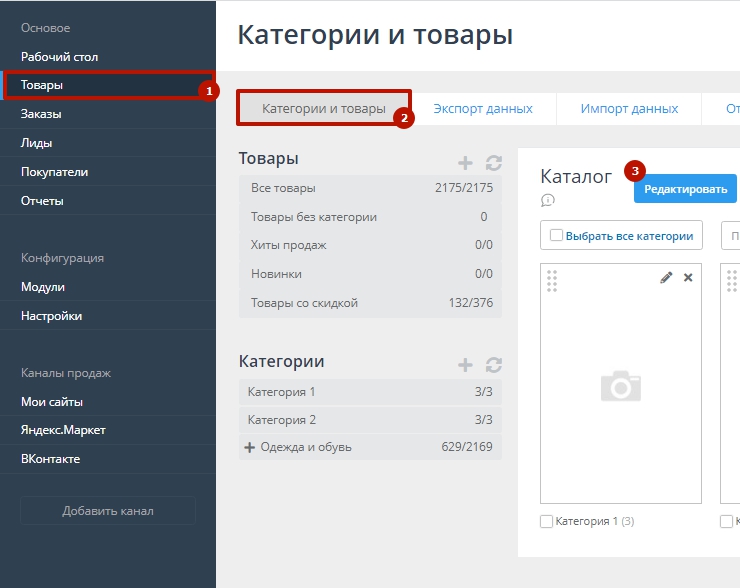The width and height of the screenshot is (740, 588).
Task: Refresh the Категории list with the reload icon
Action: pos(494,365)
